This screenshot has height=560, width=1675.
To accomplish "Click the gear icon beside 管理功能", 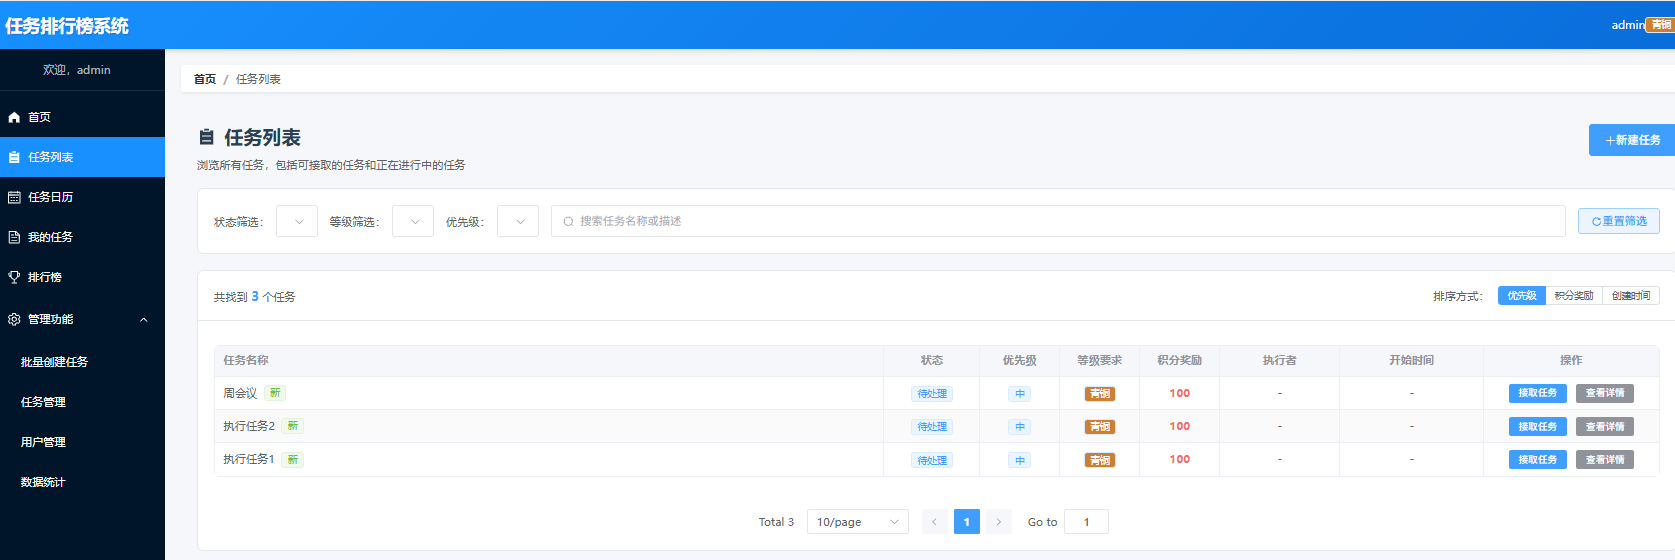I will pos(14,319).
